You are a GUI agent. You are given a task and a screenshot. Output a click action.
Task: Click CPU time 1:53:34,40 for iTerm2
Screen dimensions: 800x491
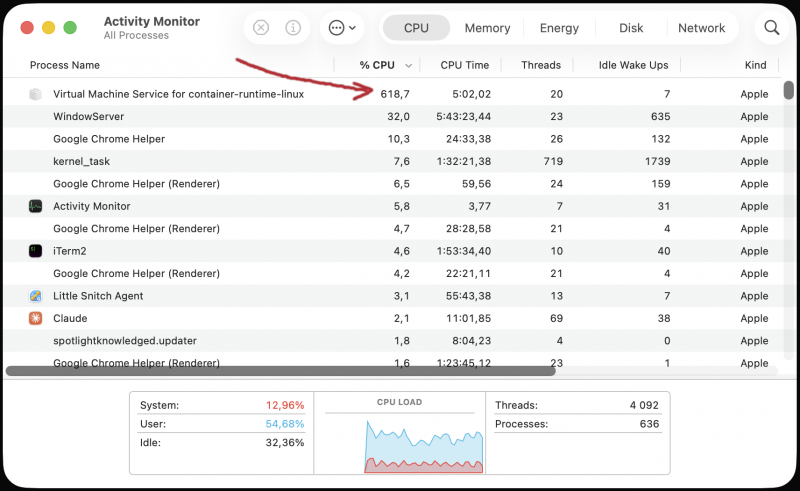tap(463, 251)
